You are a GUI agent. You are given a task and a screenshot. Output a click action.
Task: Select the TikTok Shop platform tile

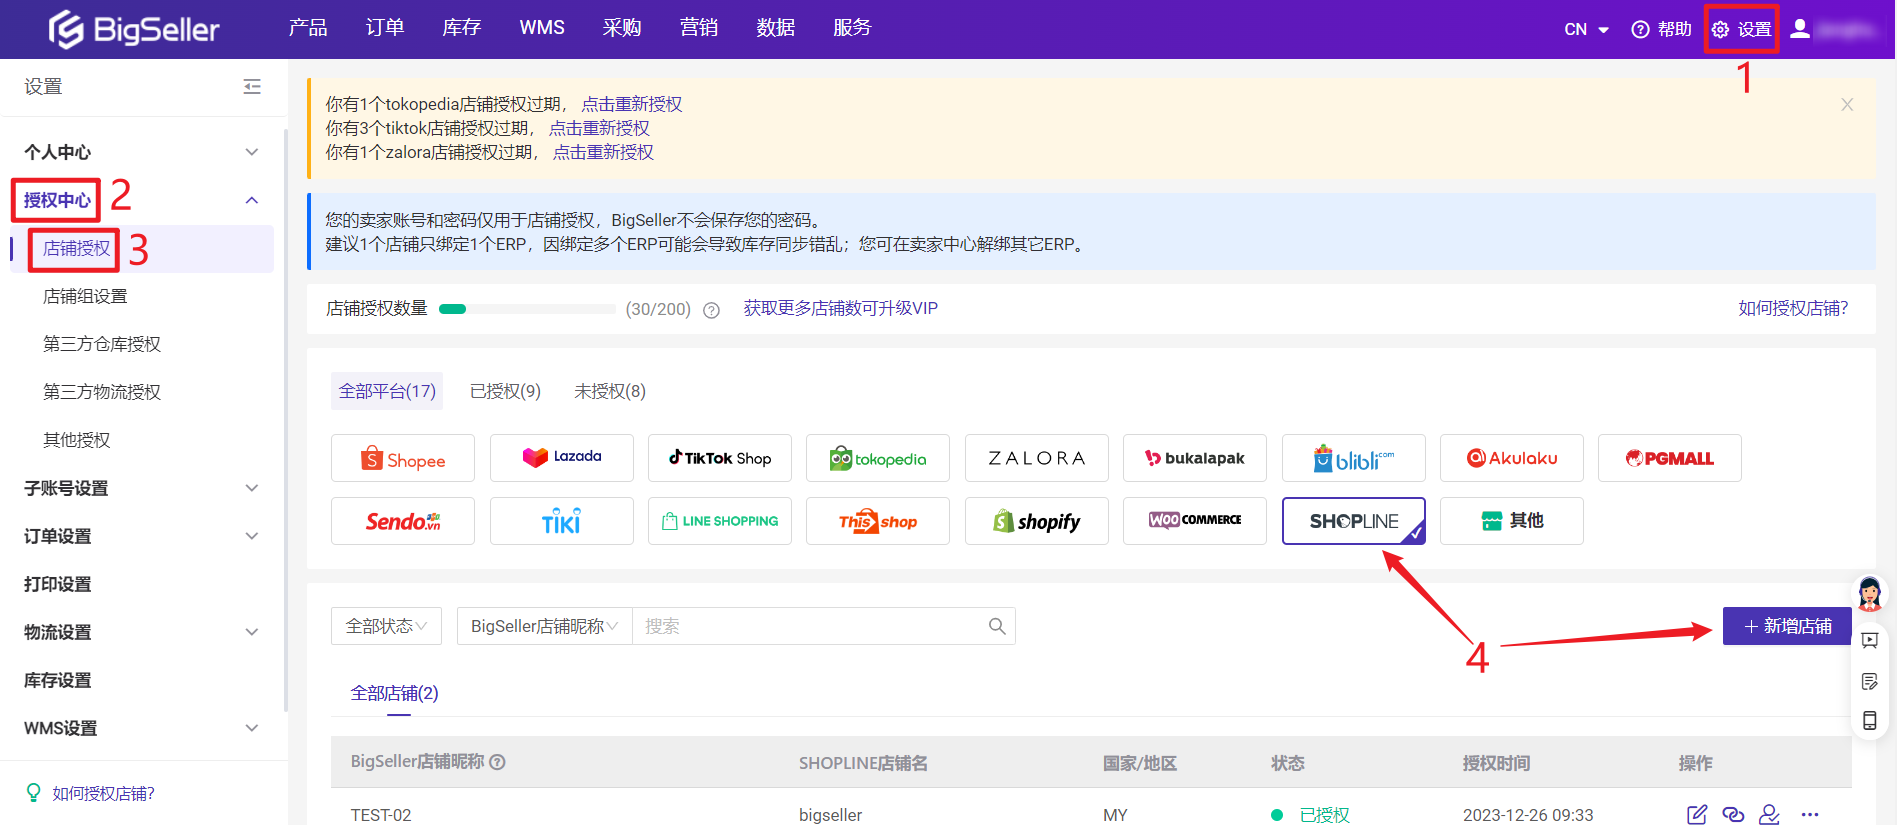[720, 458]
